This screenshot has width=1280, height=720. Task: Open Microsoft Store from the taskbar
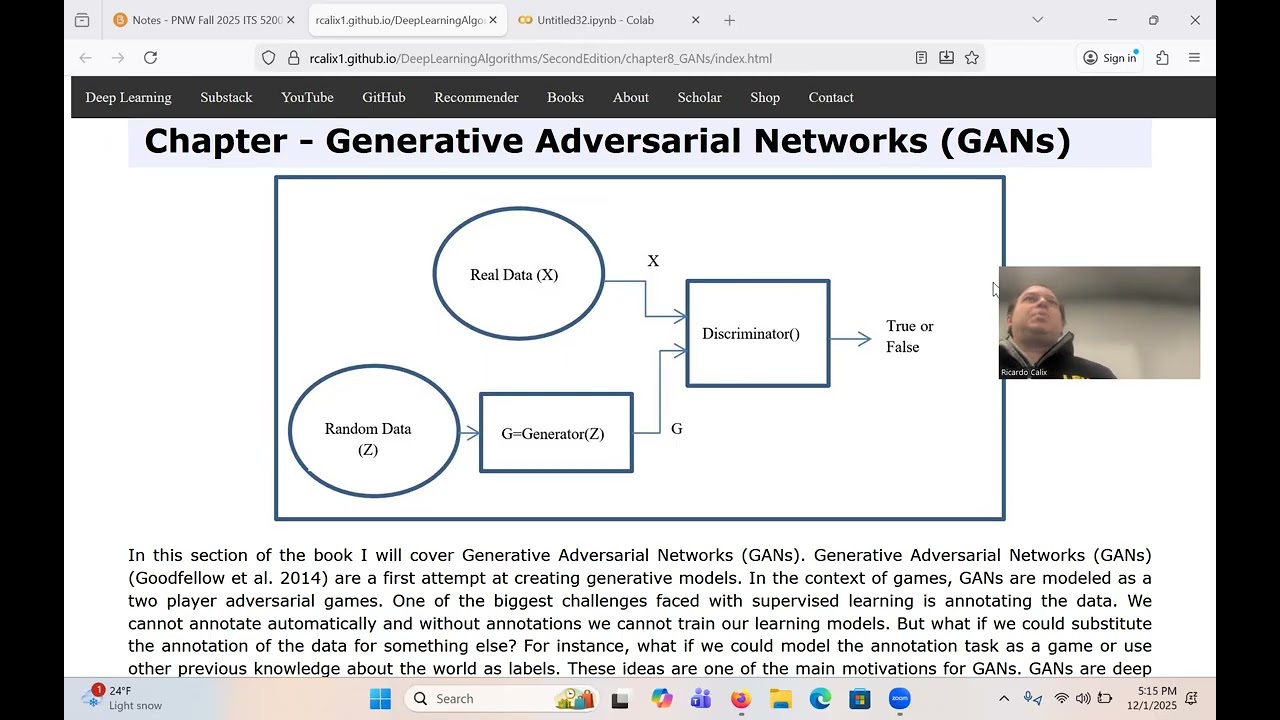pos(860,699)
